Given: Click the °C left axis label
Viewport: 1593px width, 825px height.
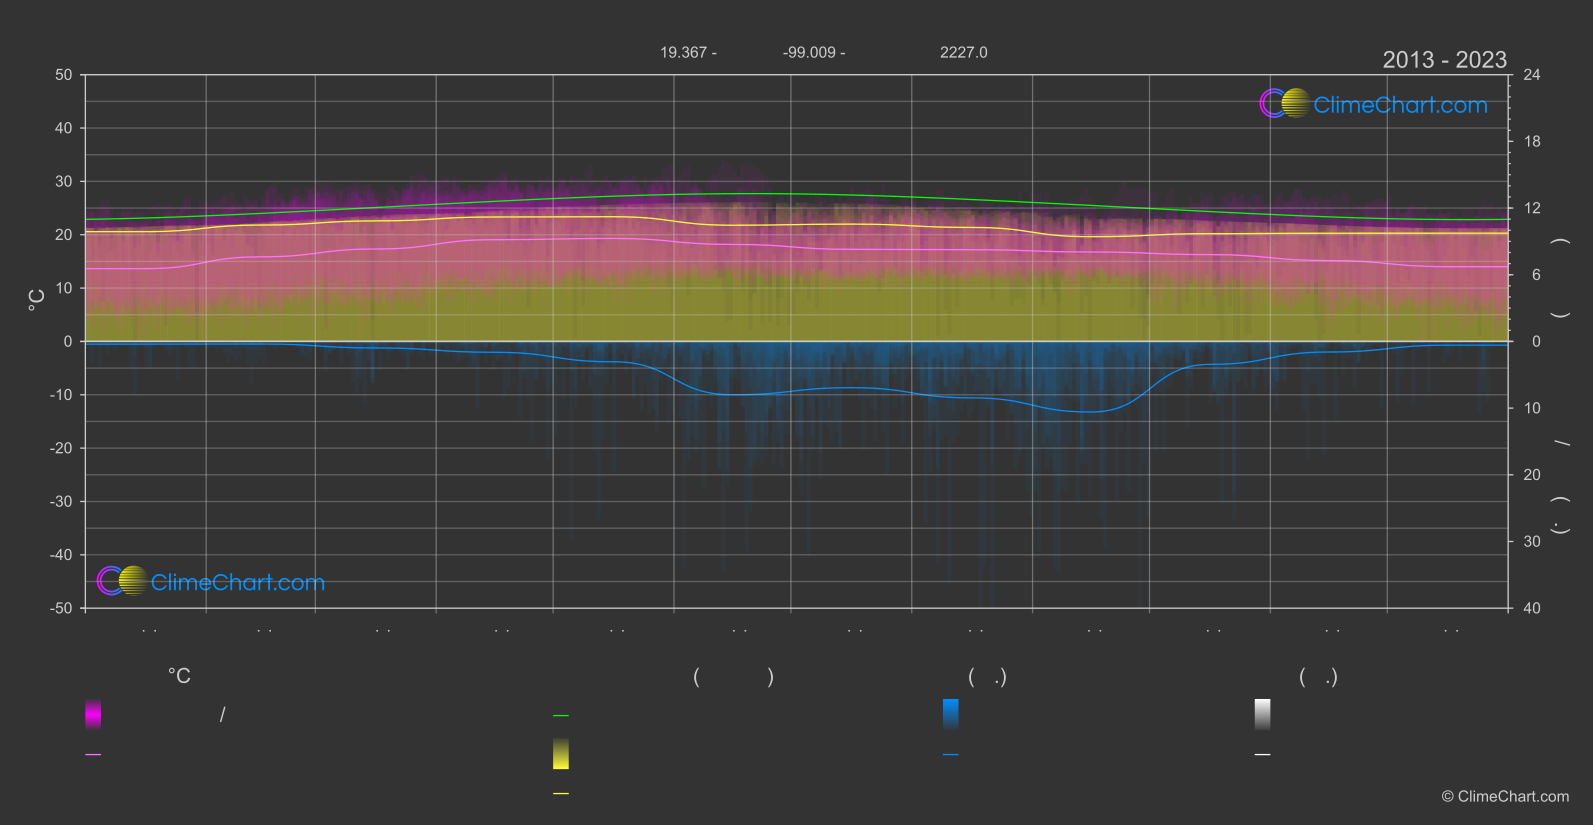Looking at the screenshot, I should (x=37, y=299).
